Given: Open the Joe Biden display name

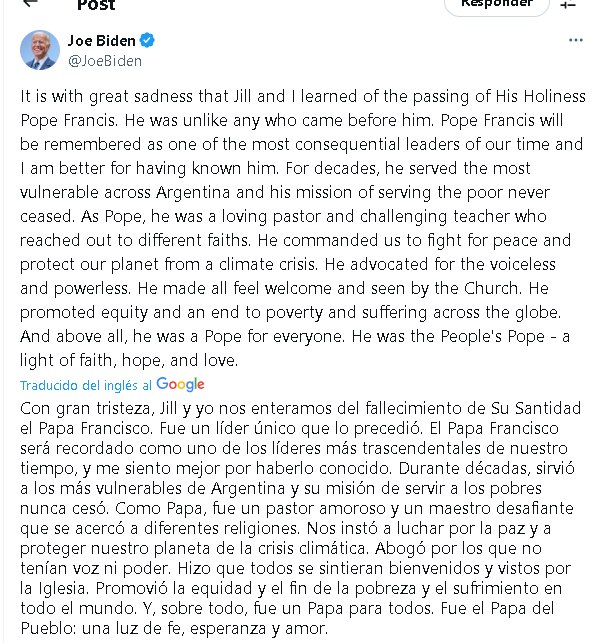Looking at the screenshot, I should [x=101, y=41].
